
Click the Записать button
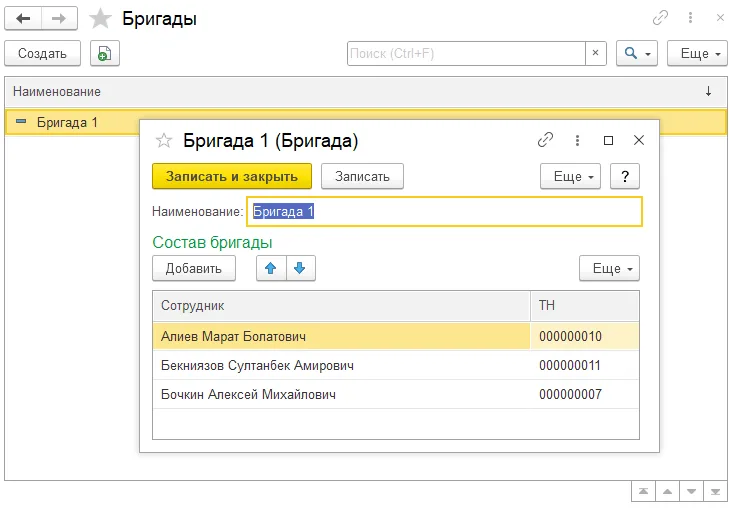pyautogui.click(x=362, y=176)
